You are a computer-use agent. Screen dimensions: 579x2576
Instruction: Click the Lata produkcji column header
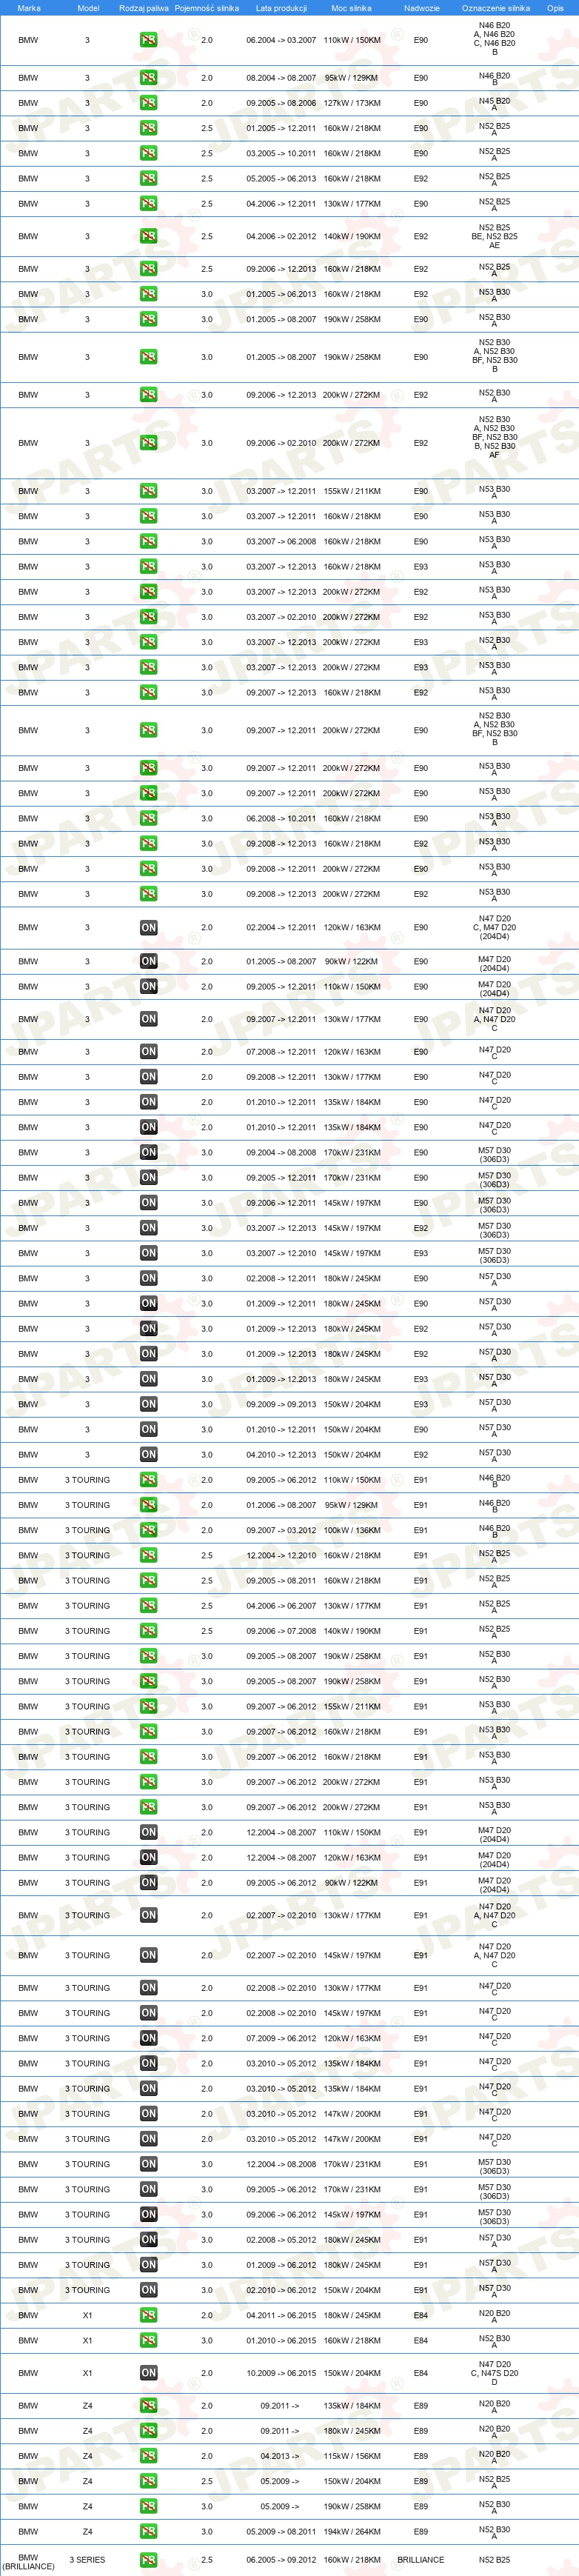(281, 8)
